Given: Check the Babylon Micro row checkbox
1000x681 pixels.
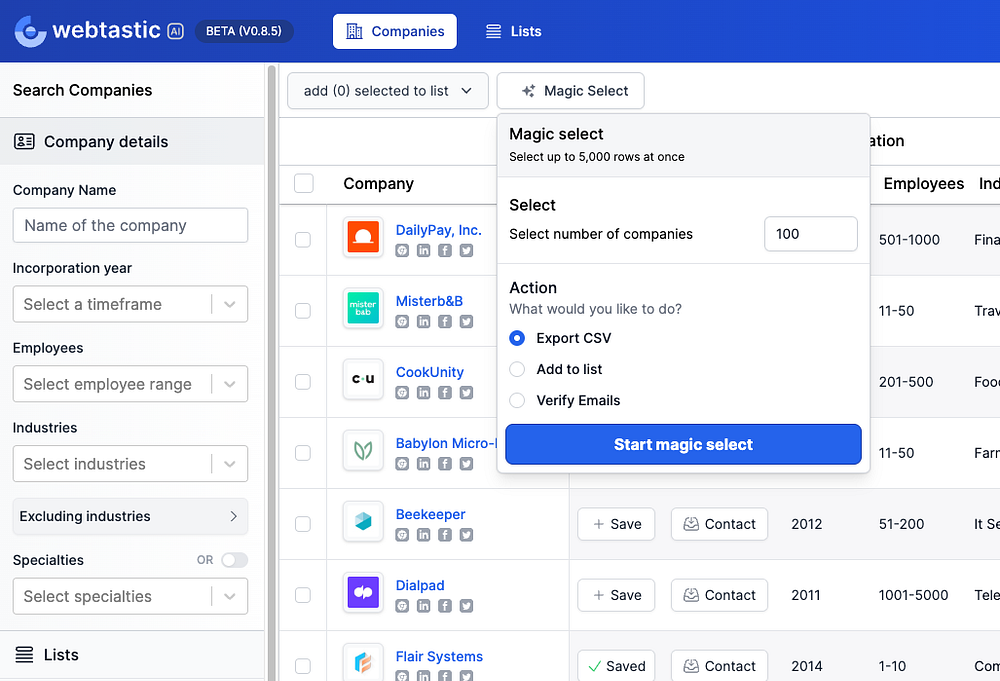Looking at the screenshot, I should 303,453.
